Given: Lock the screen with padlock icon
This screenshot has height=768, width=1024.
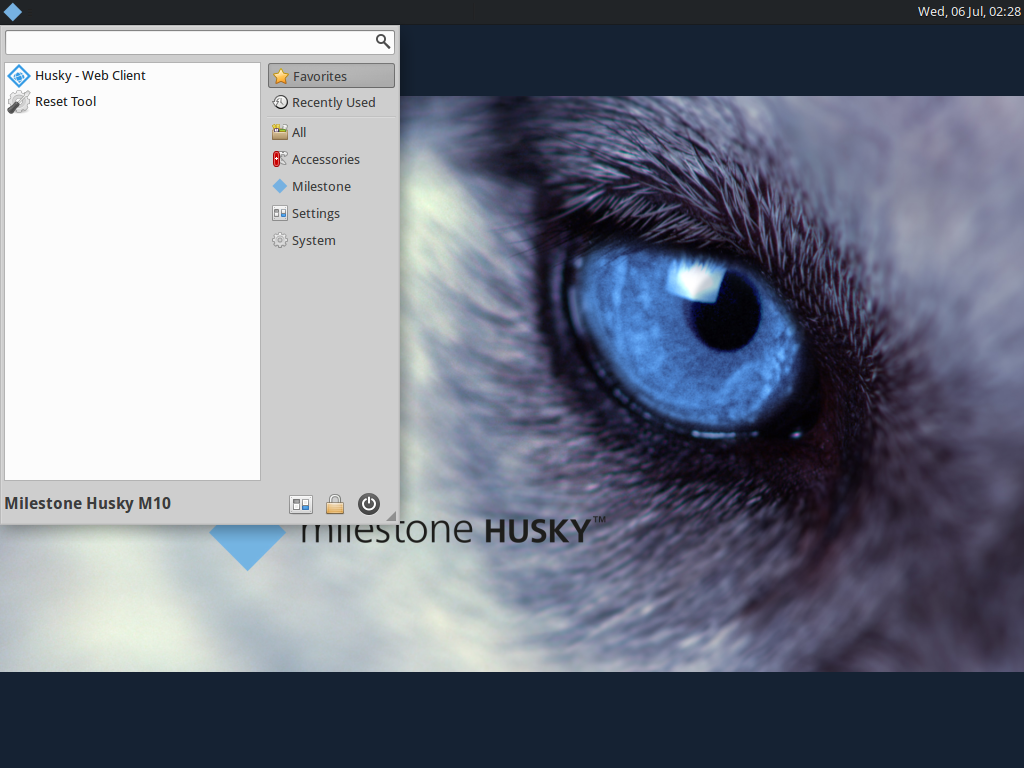Looking at the screenshot, I should click(335, 504).
